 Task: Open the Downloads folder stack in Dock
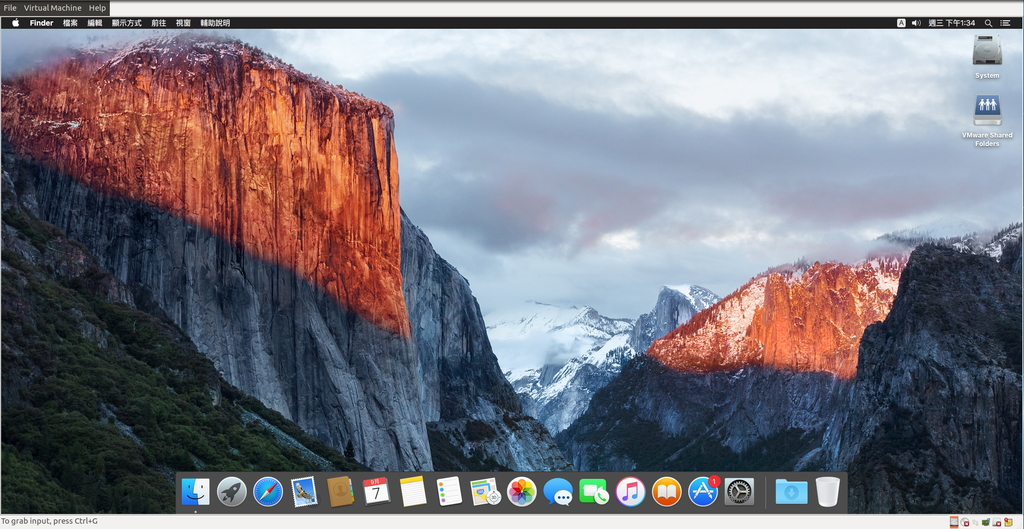pos(792,492)
